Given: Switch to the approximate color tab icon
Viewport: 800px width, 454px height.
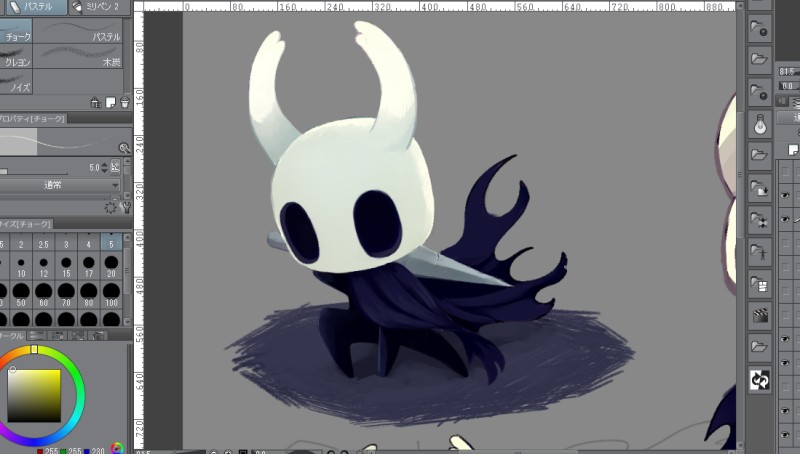Looking at the screenshot, I should [x=98, y=336].
